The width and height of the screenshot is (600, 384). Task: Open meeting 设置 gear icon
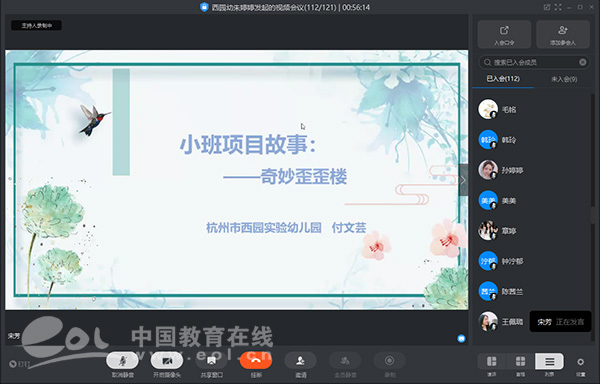coord(580,362)
